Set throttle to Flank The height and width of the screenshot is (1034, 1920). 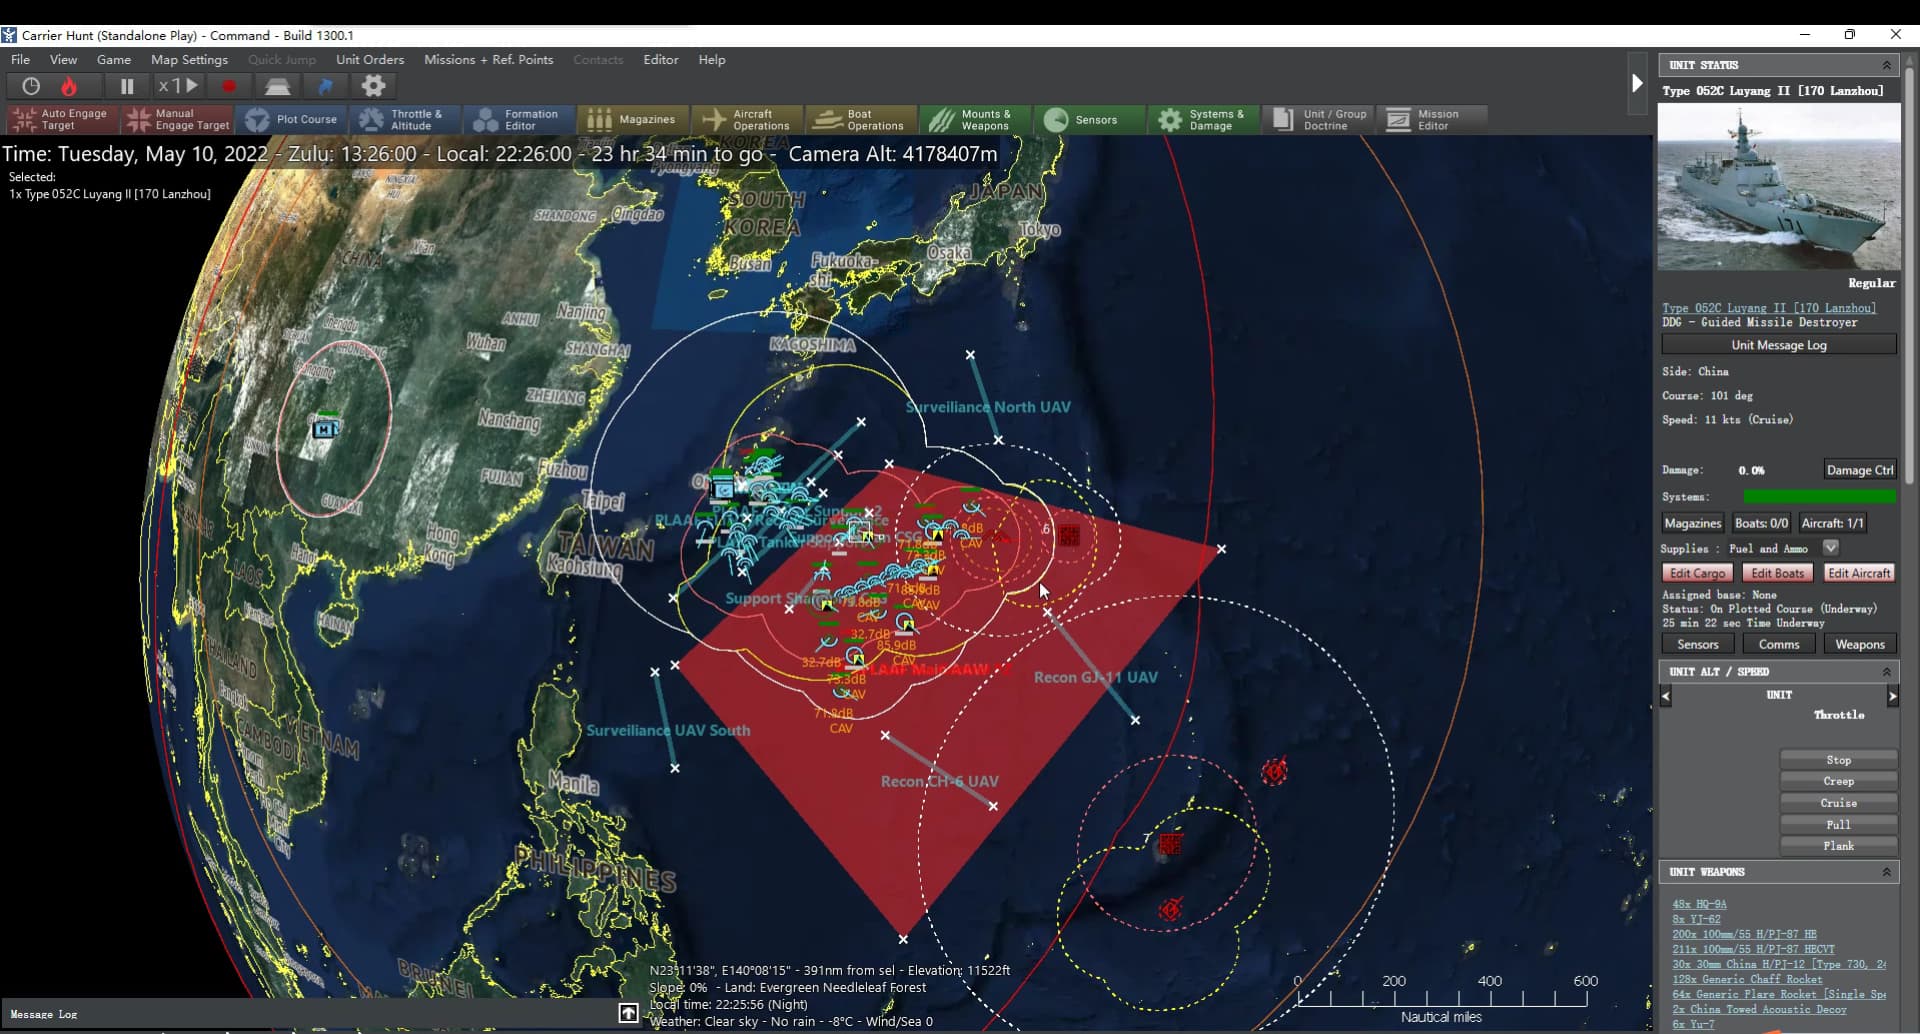click(1838, 846)
